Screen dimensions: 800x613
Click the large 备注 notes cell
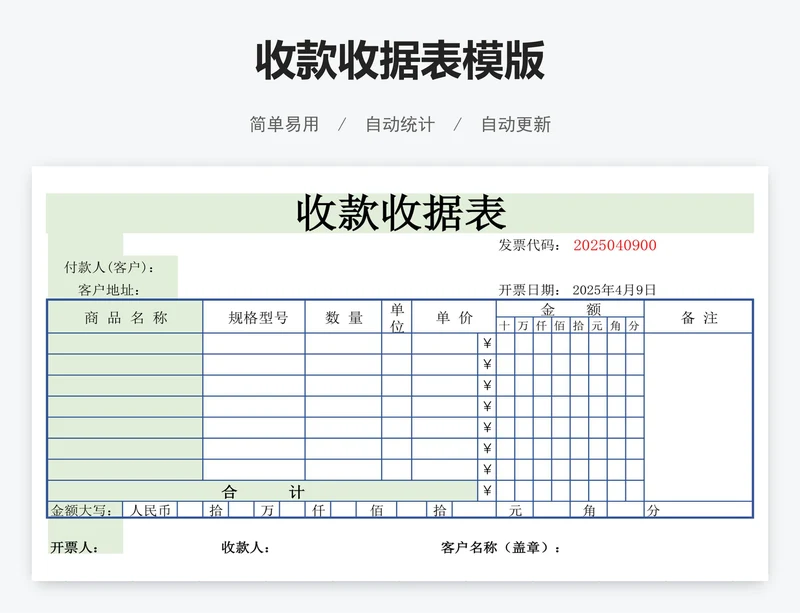[698, 418]
